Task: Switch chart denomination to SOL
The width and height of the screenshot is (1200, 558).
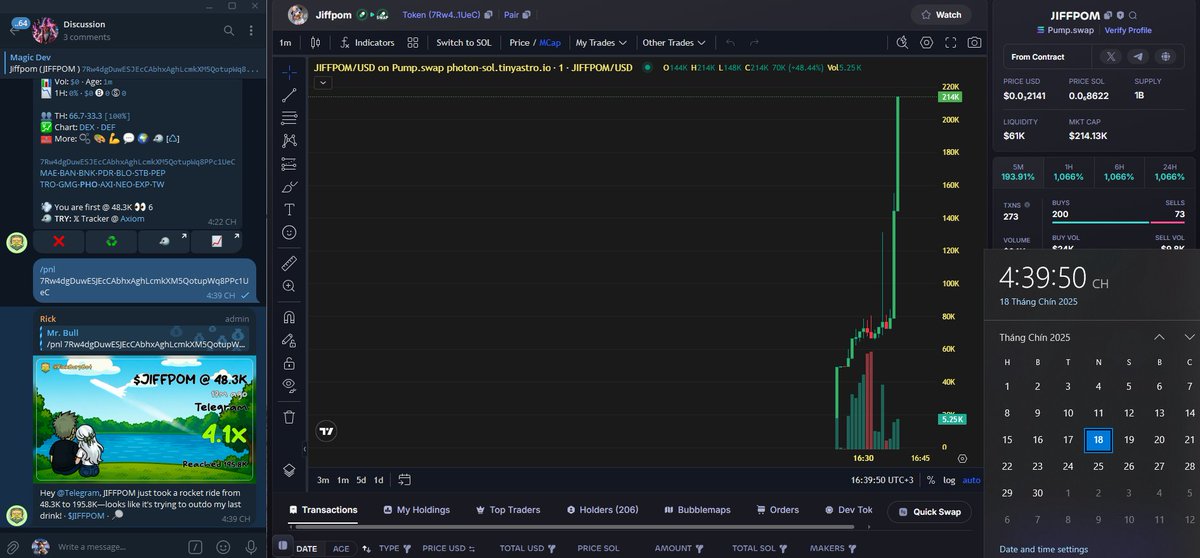Action: [464, 43]
